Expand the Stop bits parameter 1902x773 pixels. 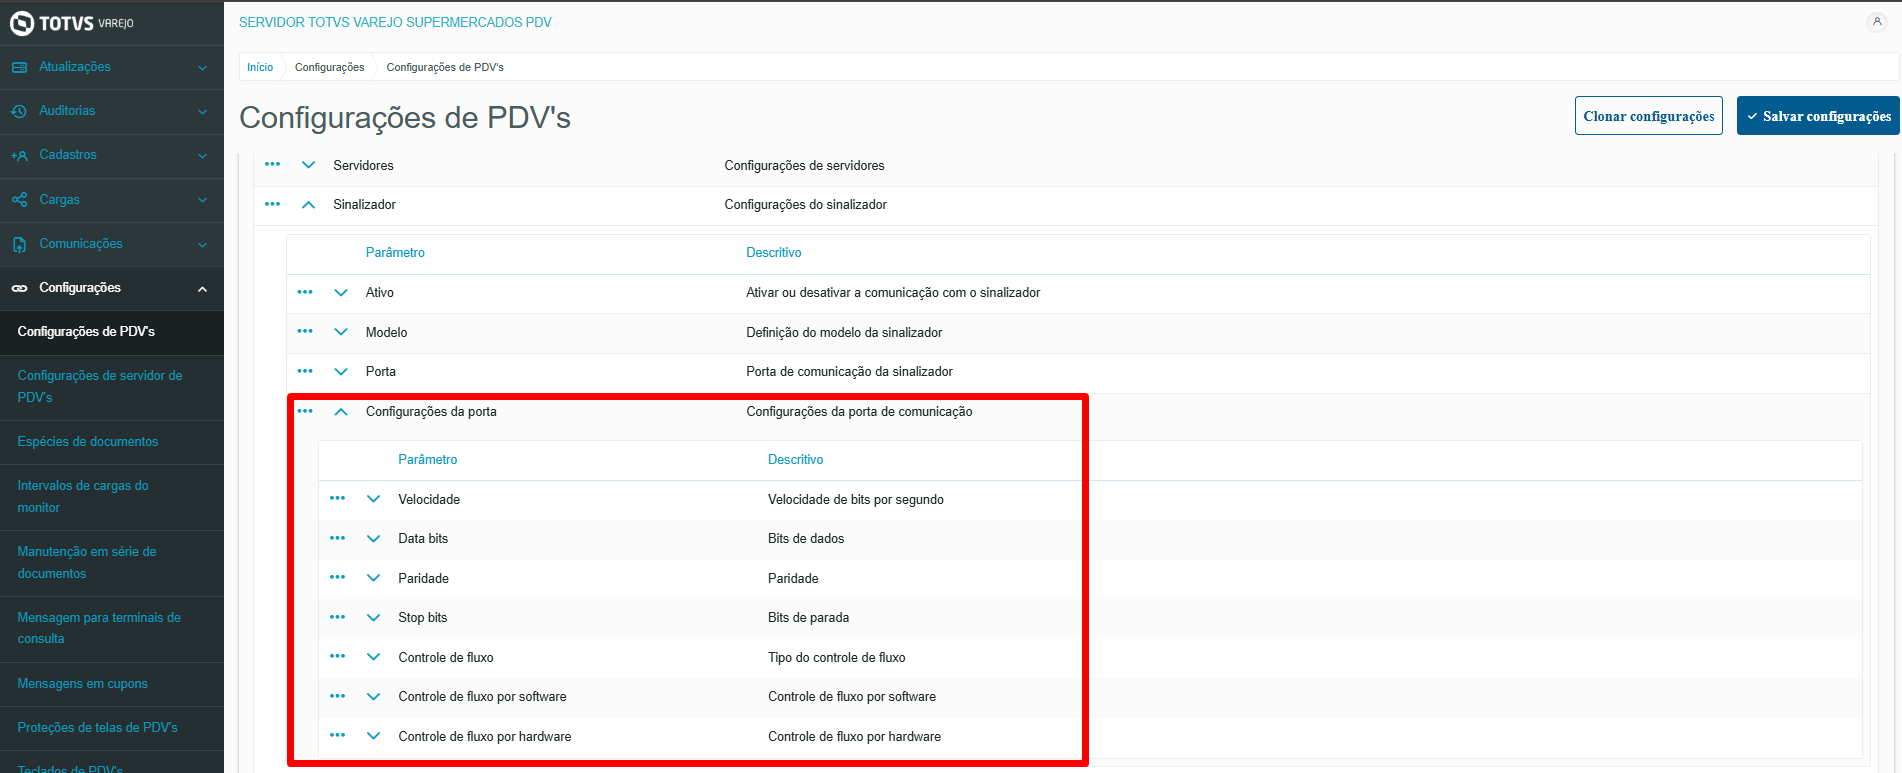tap(374, 617)
